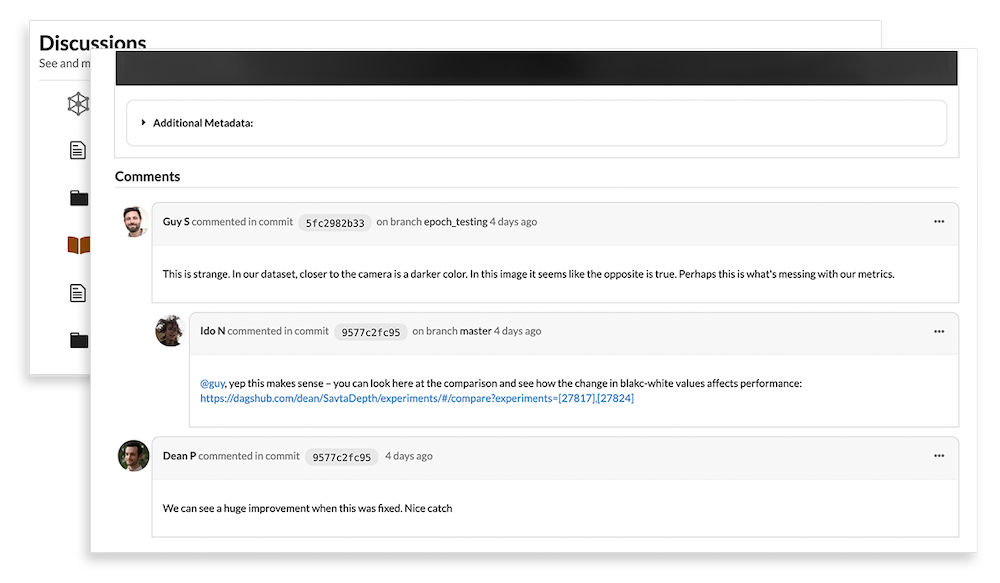Open the lower document icon in the sidebar
This screenshot has width=1000, height=583.
[x=78, y=293]
